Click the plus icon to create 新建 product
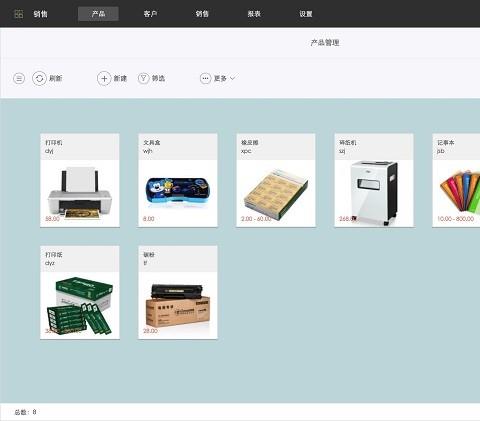This screenshot has width=480, height=421. (104, 79)
